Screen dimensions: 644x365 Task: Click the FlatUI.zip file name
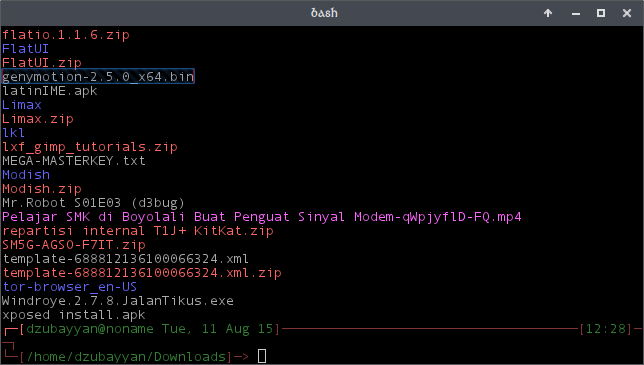click(42, 63)
